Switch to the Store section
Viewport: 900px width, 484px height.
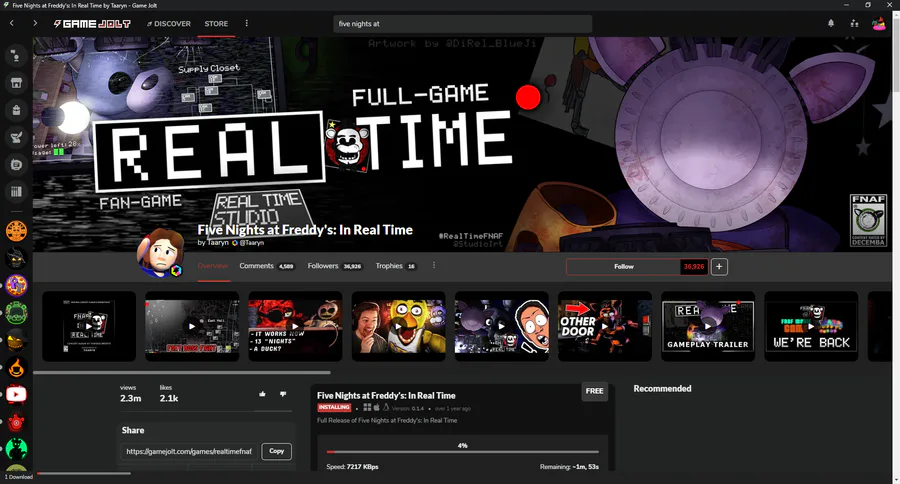tap(216, 24)
